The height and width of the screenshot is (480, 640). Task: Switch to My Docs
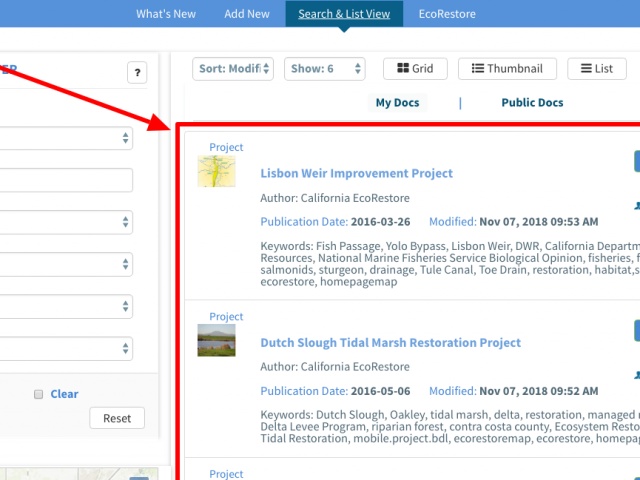point(397,102)
